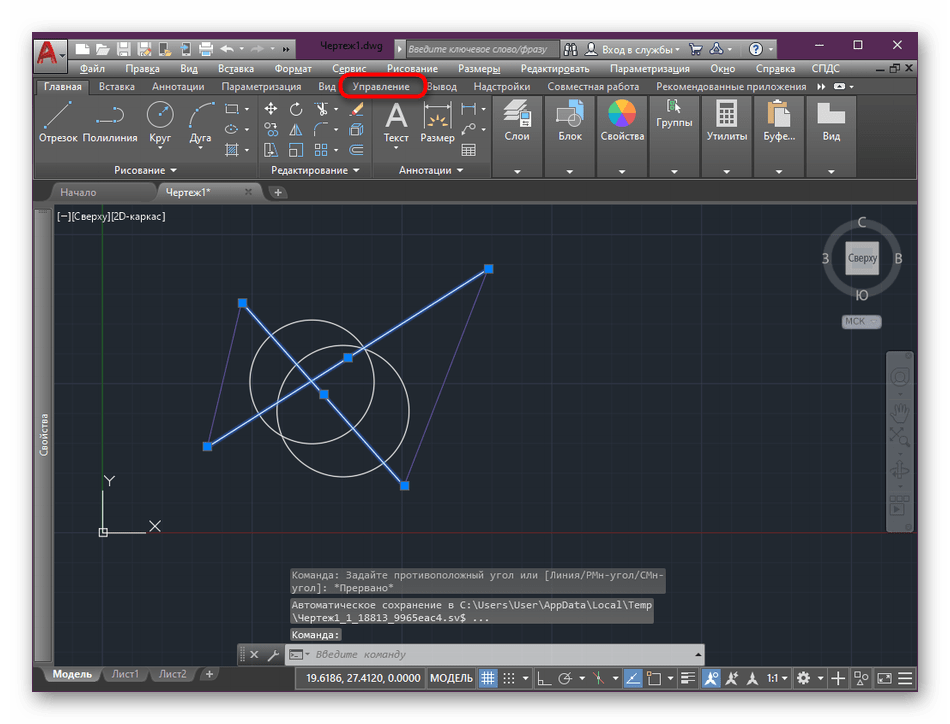Open the annotation scale 1:1 dropdown

pos(777,679)
